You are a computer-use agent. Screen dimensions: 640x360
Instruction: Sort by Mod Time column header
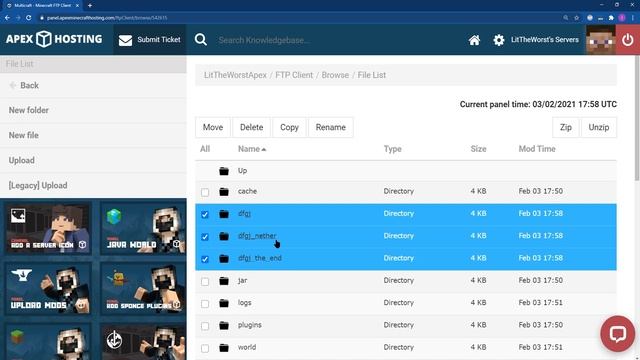537,149
